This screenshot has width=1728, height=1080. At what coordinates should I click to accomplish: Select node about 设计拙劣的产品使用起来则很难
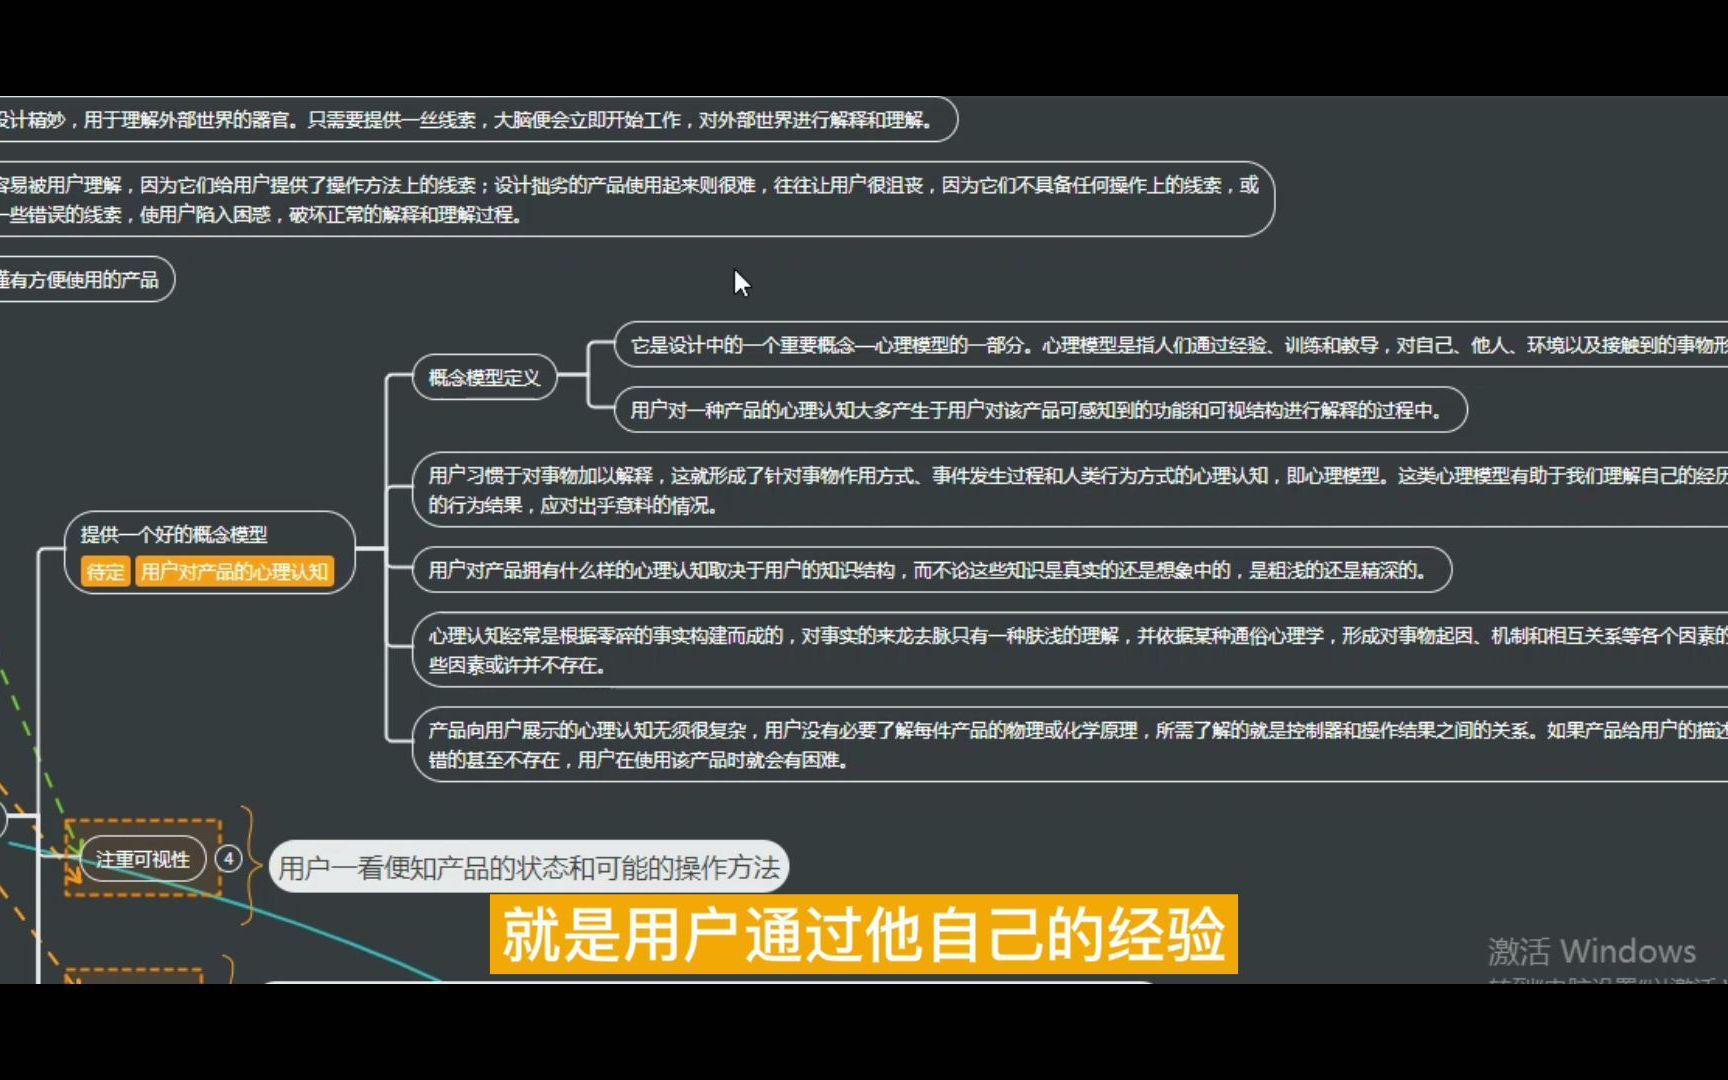(x=636, y=199)
